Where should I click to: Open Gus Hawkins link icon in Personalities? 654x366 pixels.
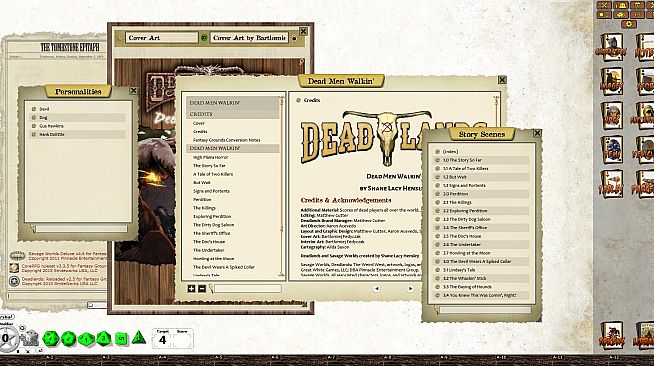(34, 126)
